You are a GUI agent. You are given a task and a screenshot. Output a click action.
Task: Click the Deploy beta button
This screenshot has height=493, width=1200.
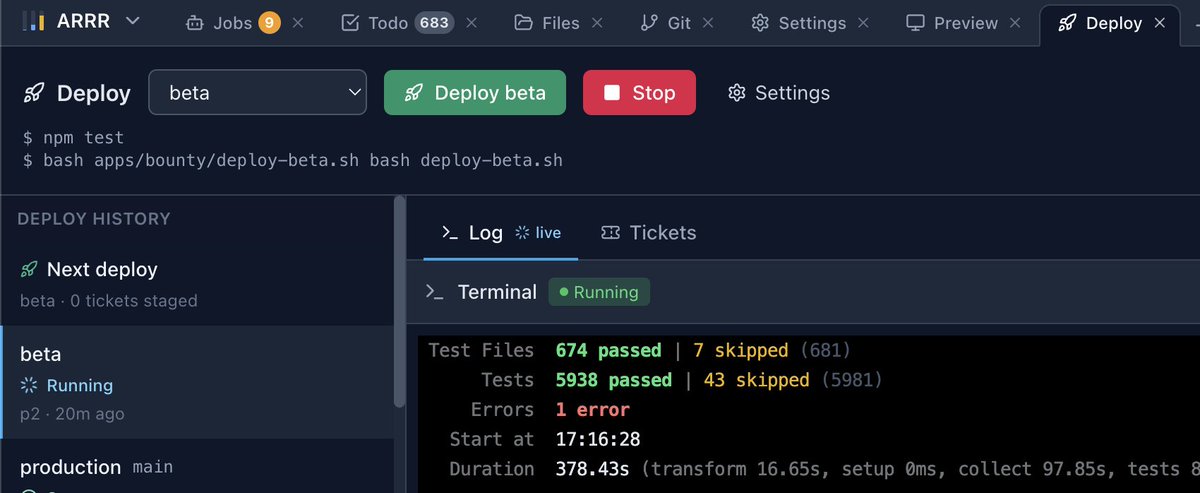click(x=475, y=93)
